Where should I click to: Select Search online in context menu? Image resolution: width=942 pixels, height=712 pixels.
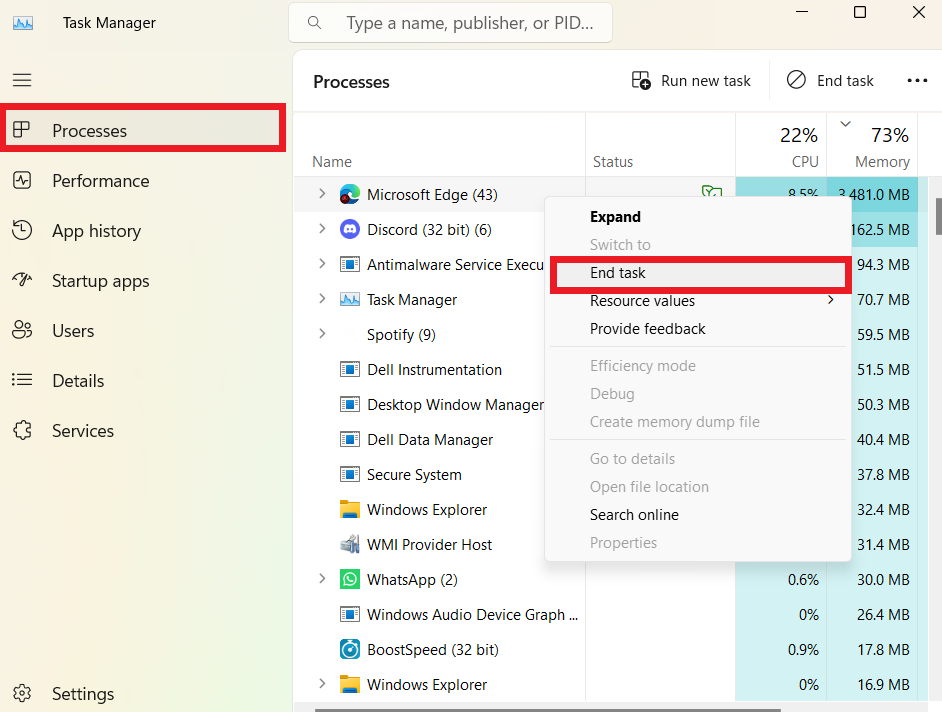(x=634, y=515)
